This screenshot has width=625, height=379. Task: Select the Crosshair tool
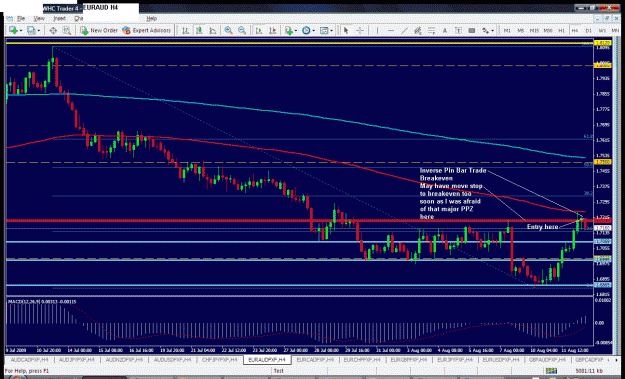click(x=360, y=30)
